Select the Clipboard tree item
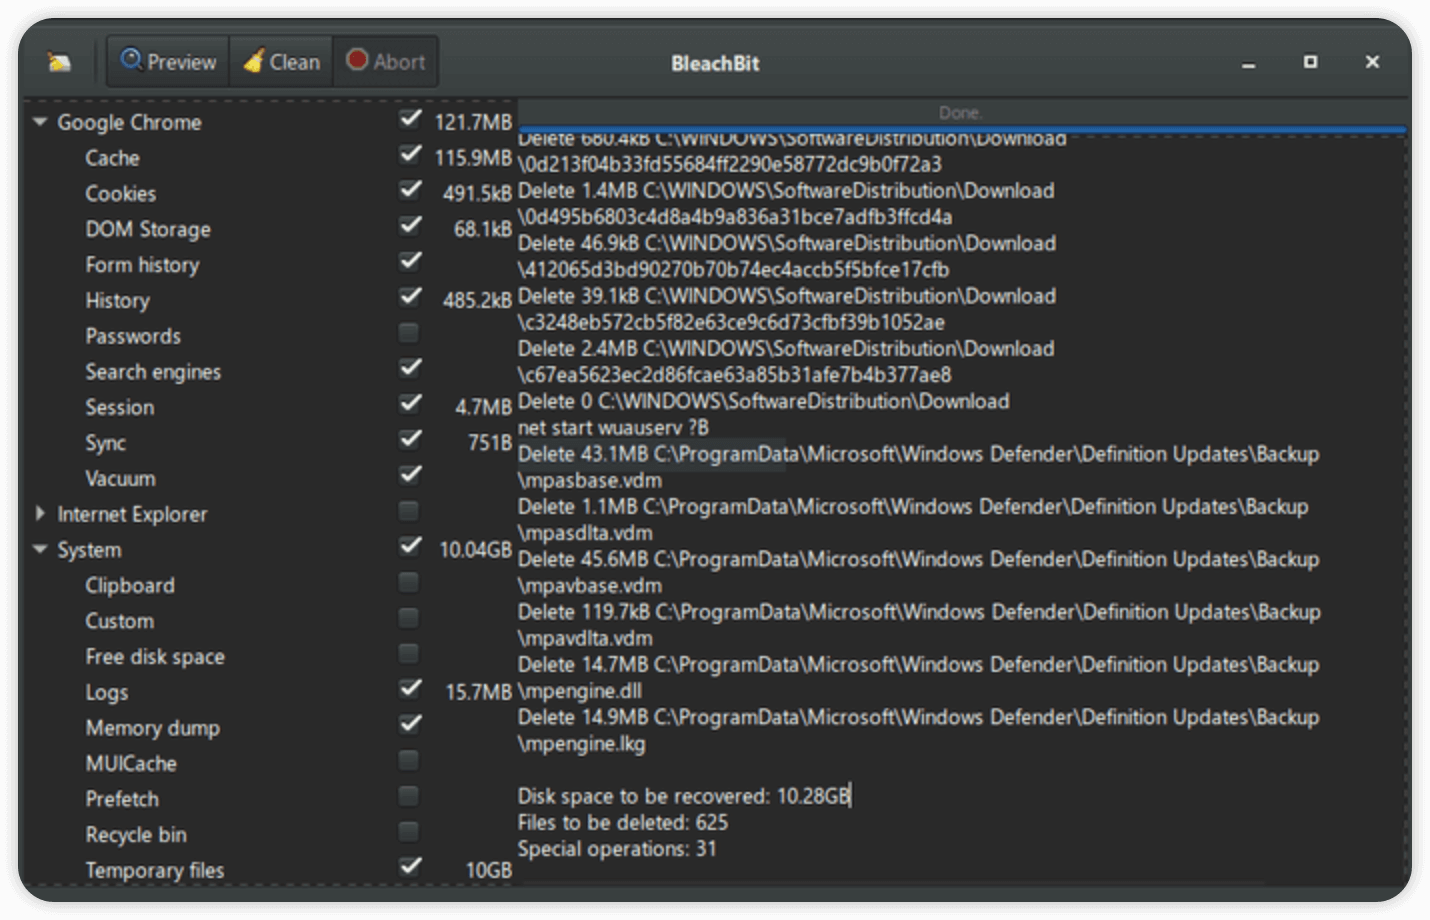1430x920 pixels. point(129,585)
